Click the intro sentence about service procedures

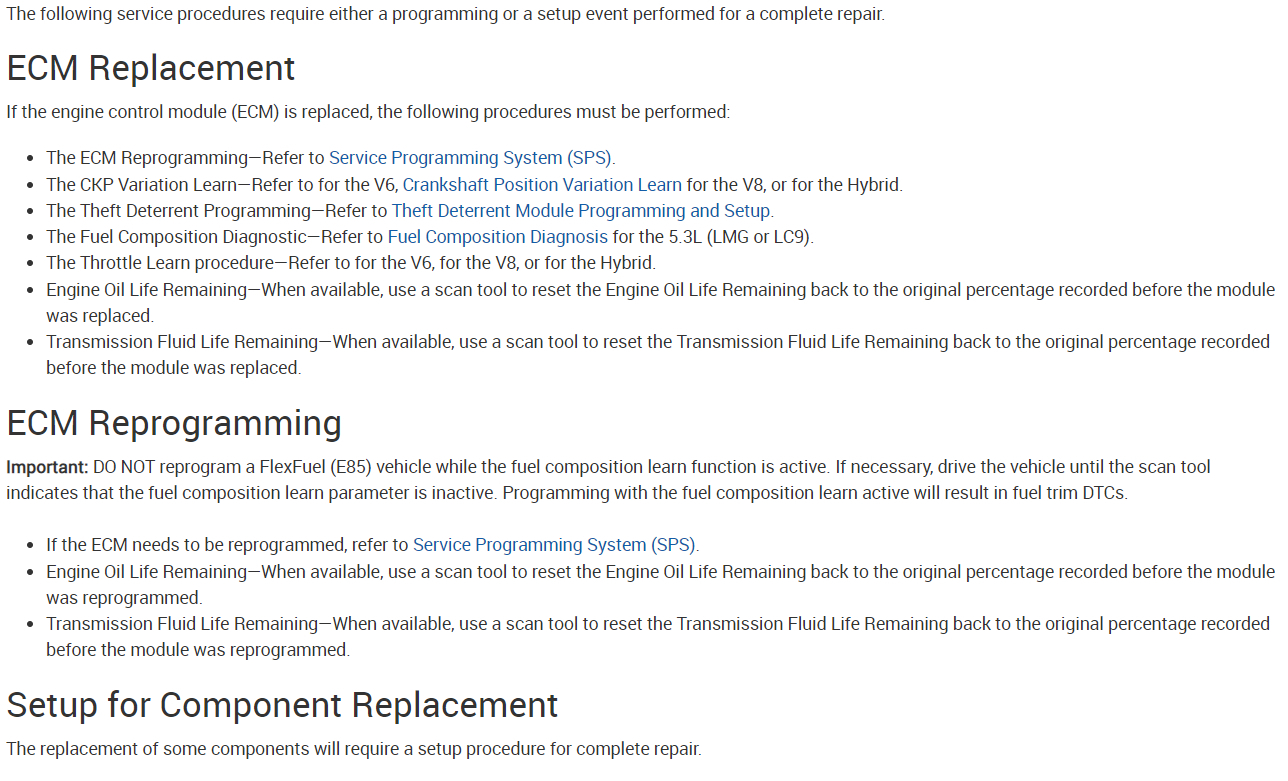(x=445, y=15)
